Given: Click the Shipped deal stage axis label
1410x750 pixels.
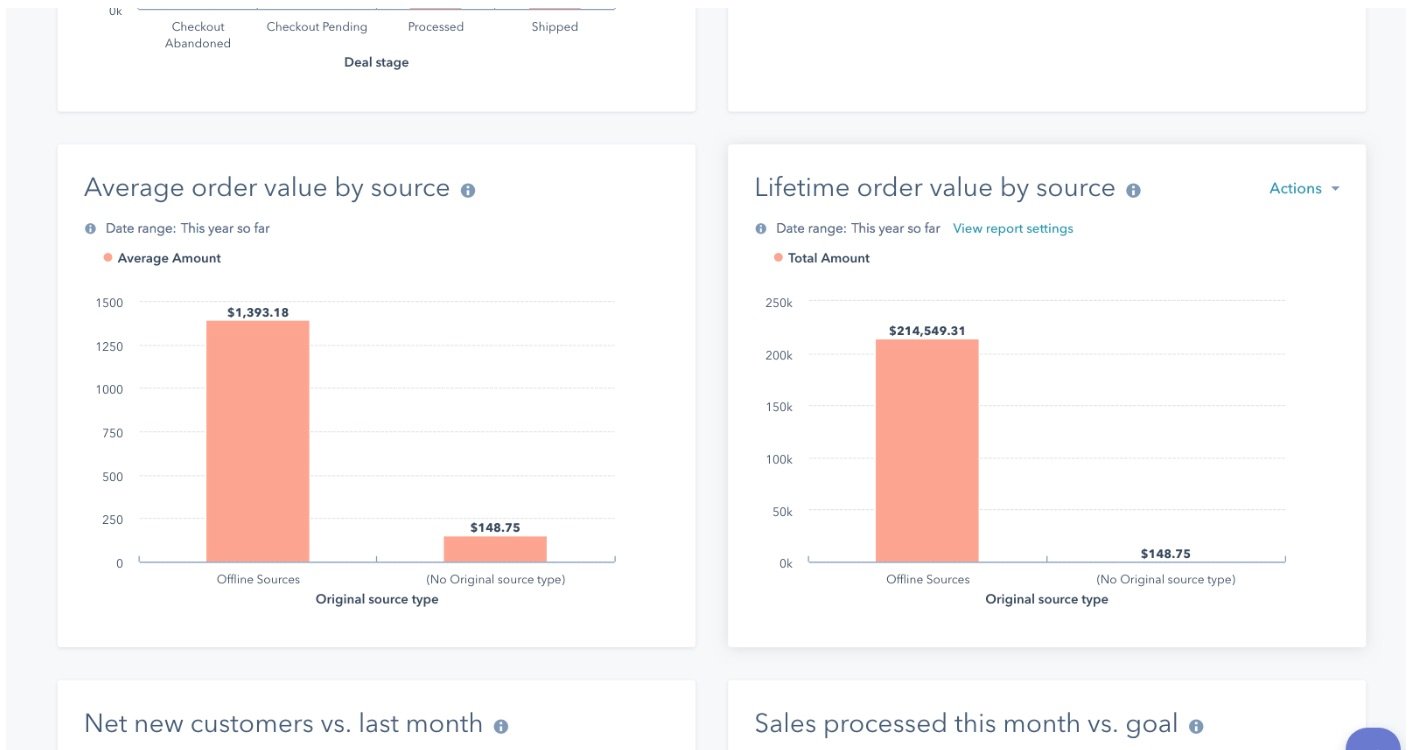Looking at the screenshot, I should [x=554, y=27].
